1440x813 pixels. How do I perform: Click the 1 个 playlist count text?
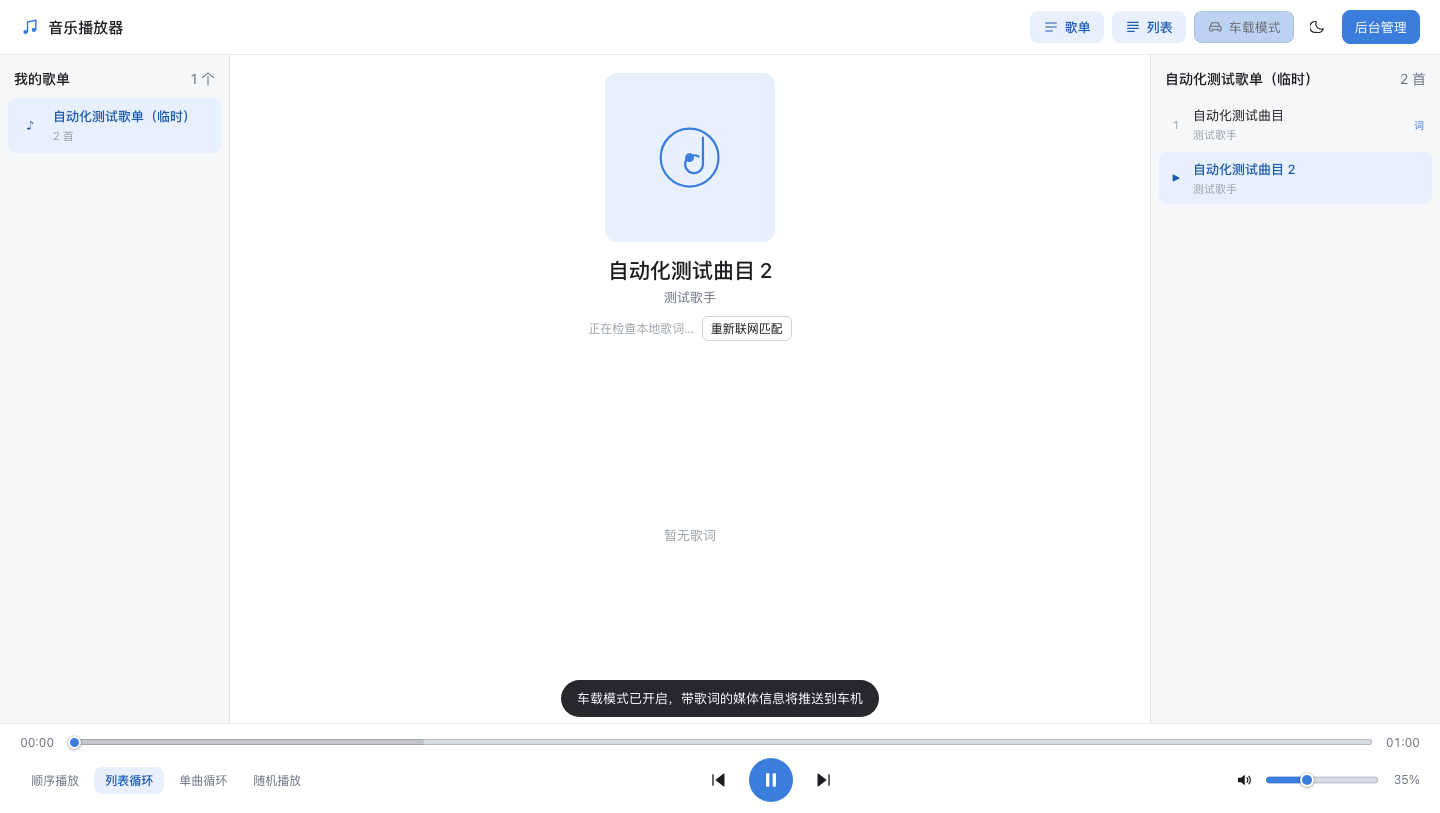pos(203,79)
